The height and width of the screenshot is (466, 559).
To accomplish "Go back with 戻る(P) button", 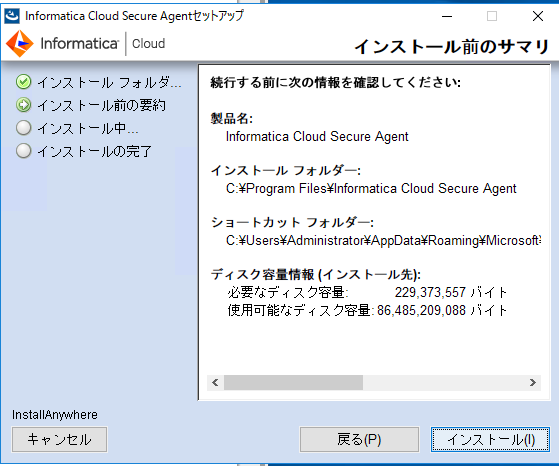I will (x=359, y=439).
